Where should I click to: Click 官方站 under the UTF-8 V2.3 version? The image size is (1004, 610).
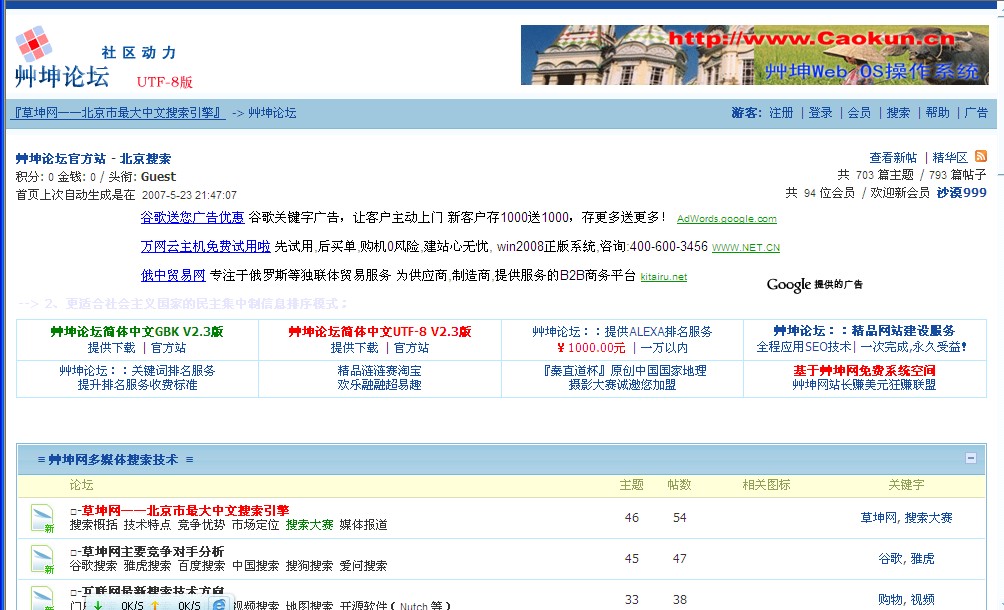click(411, 348)
